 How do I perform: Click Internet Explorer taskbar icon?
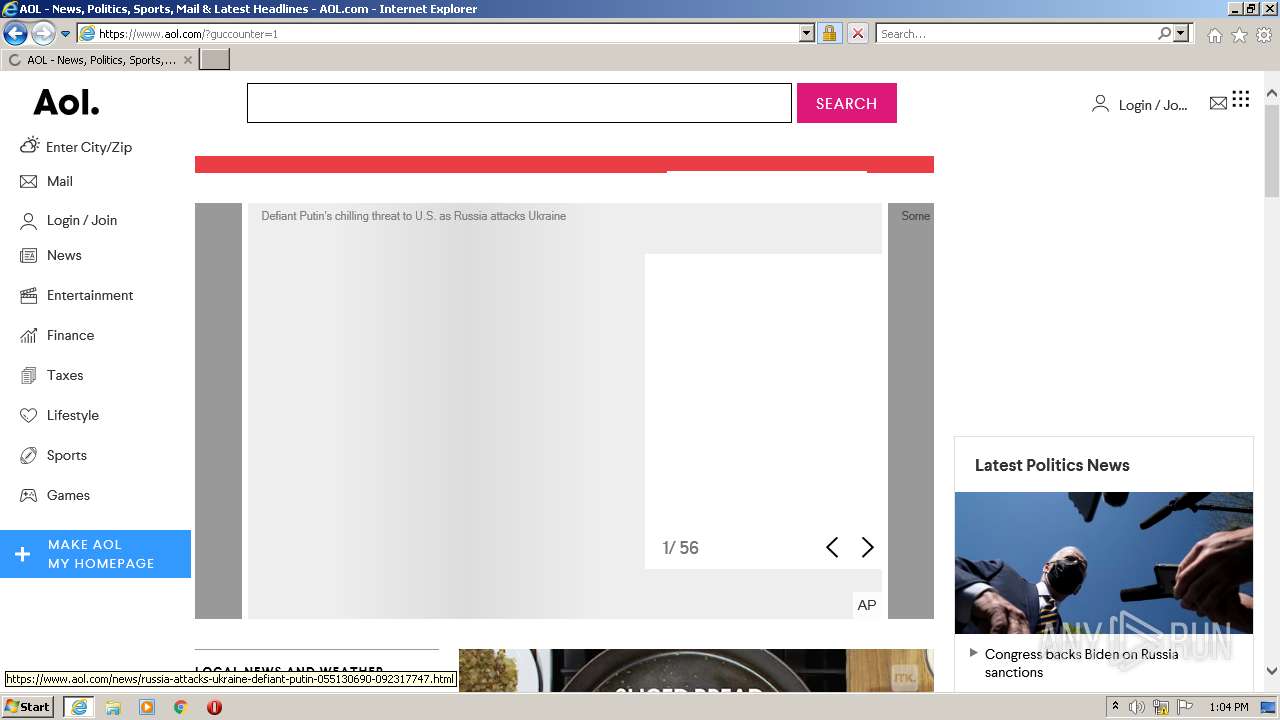[x=79, y=707]
